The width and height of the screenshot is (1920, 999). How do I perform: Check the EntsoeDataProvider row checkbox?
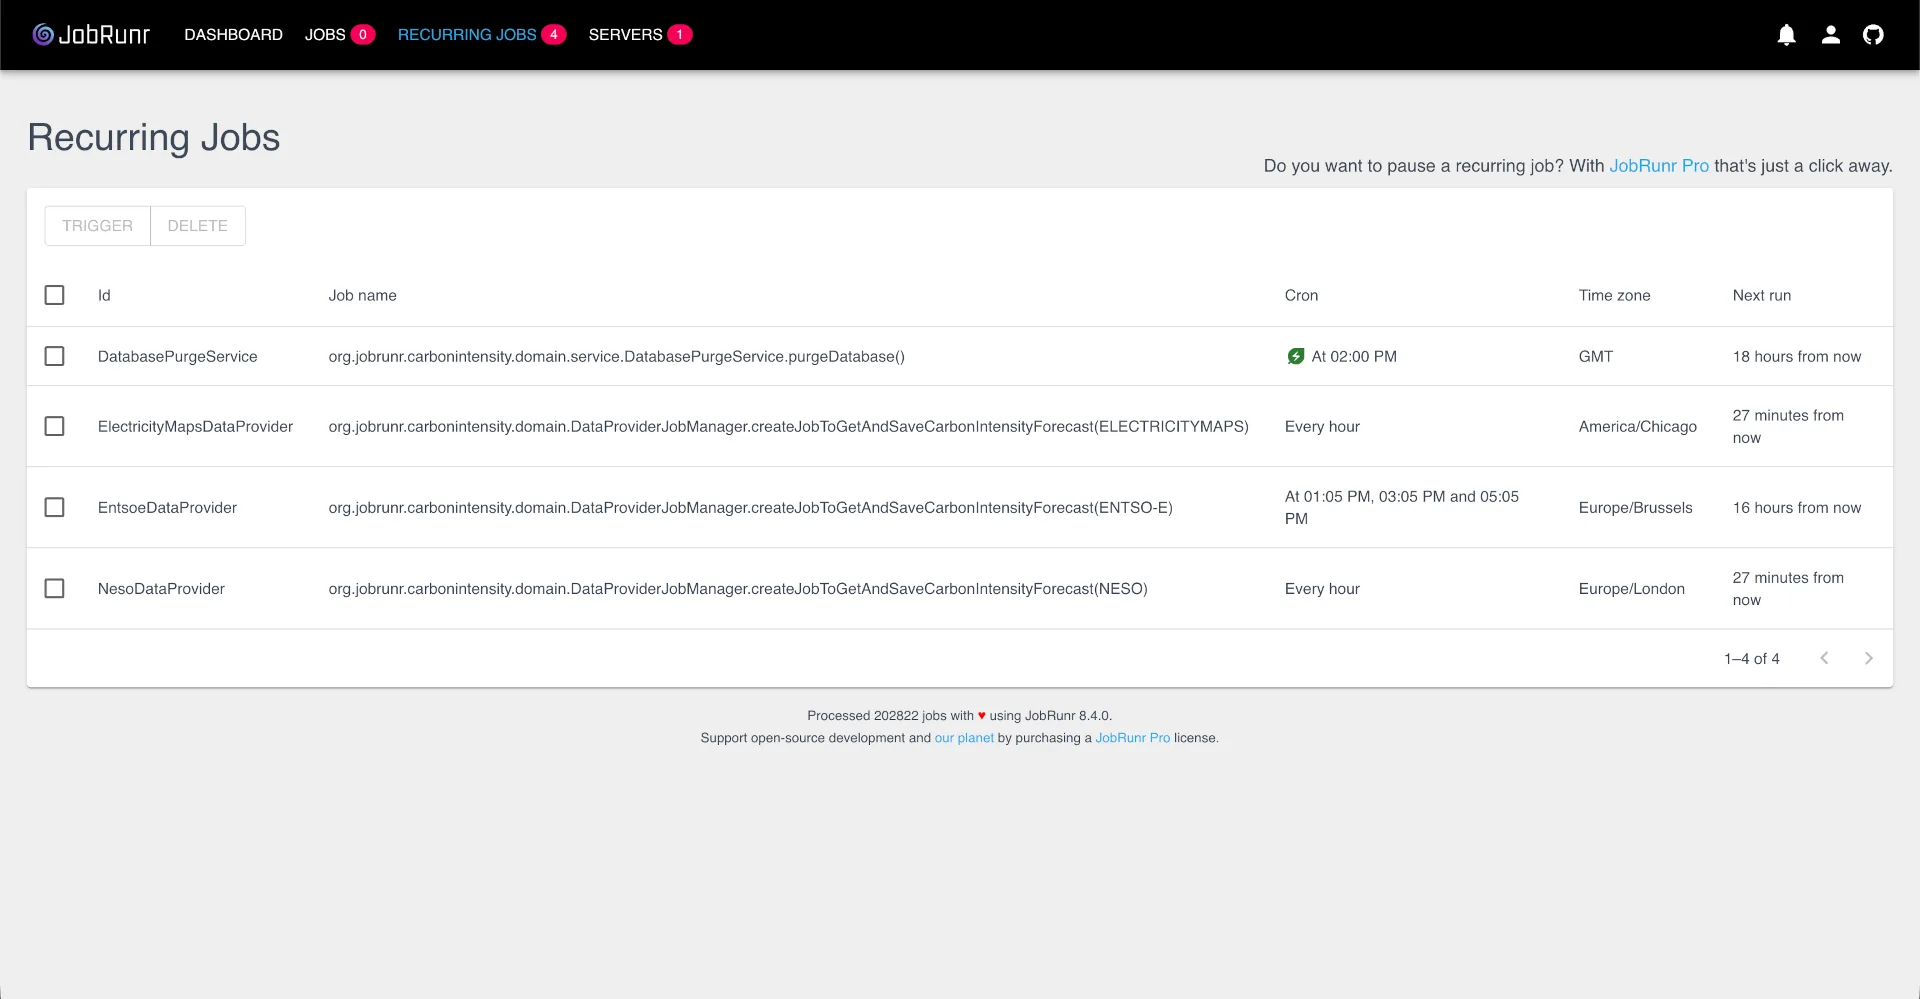pos(55,507)
